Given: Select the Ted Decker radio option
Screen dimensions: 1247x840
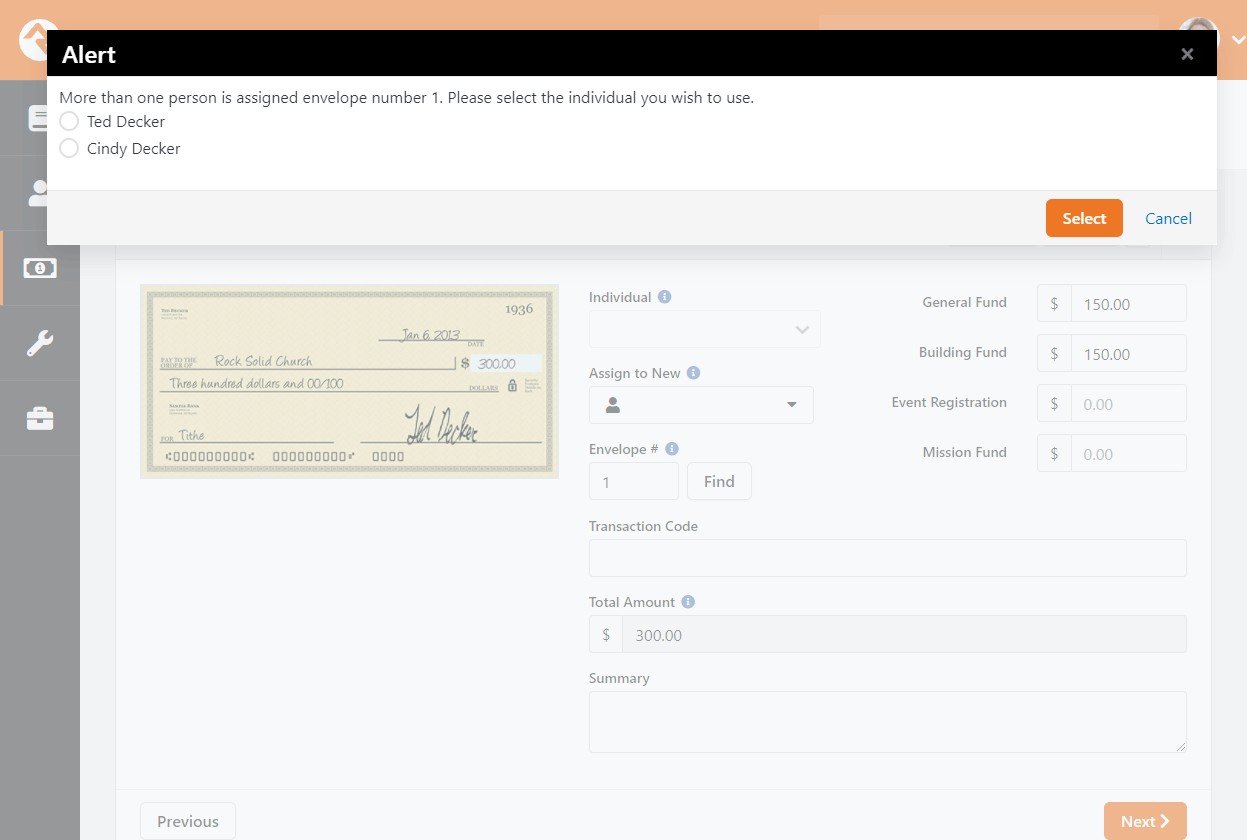Looking at the screenshot, I should tap(69, 121).
